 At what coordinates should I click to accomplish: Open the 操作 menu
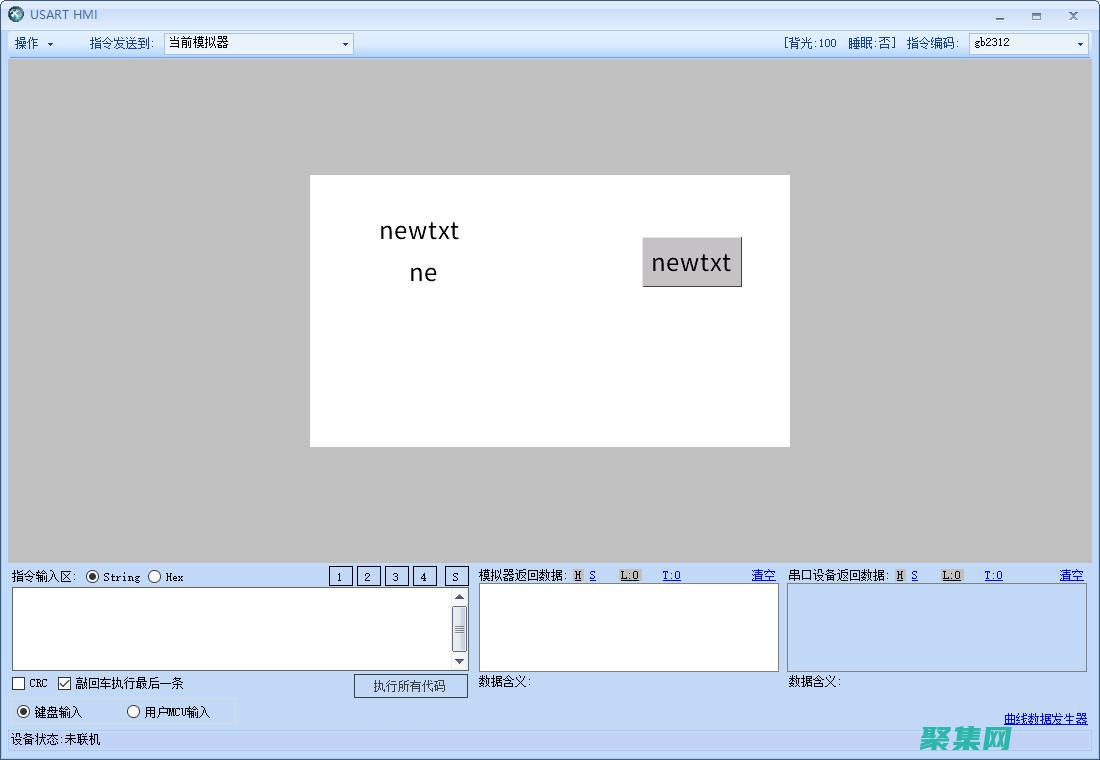click(28, 43)
